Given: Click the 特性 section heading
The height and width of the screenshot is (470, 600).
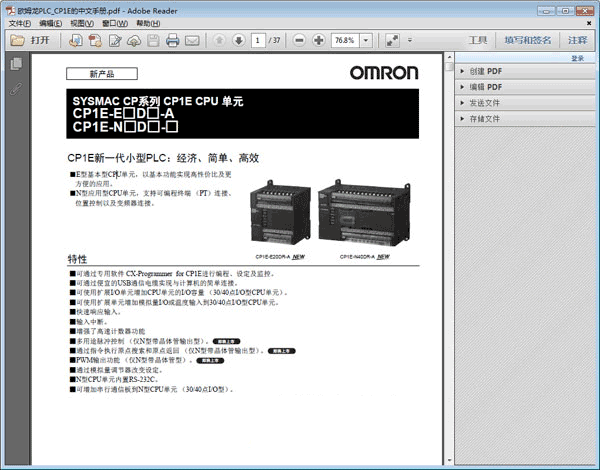Looking at the screenshot, I should (x=77, y=259).
